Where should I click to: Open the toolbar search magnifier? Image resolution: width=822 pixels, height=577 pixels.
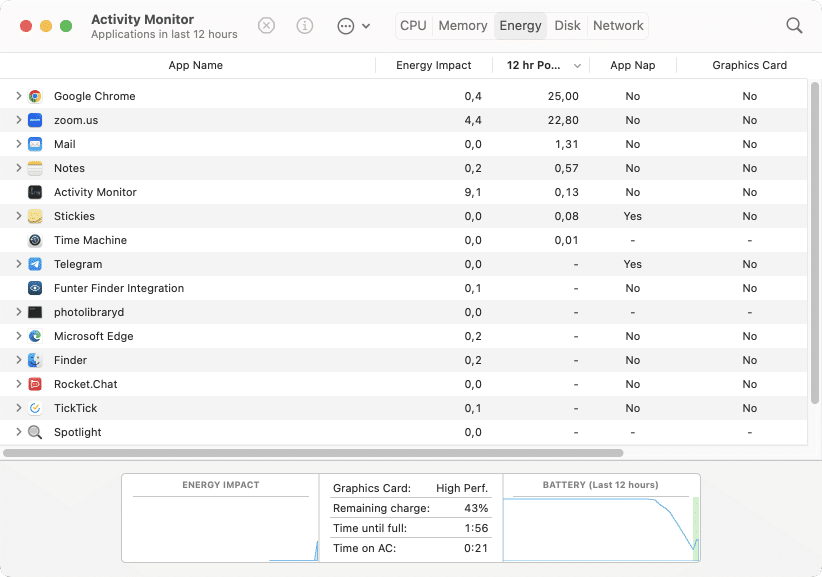pyautogui.click(x=794, y=26)
